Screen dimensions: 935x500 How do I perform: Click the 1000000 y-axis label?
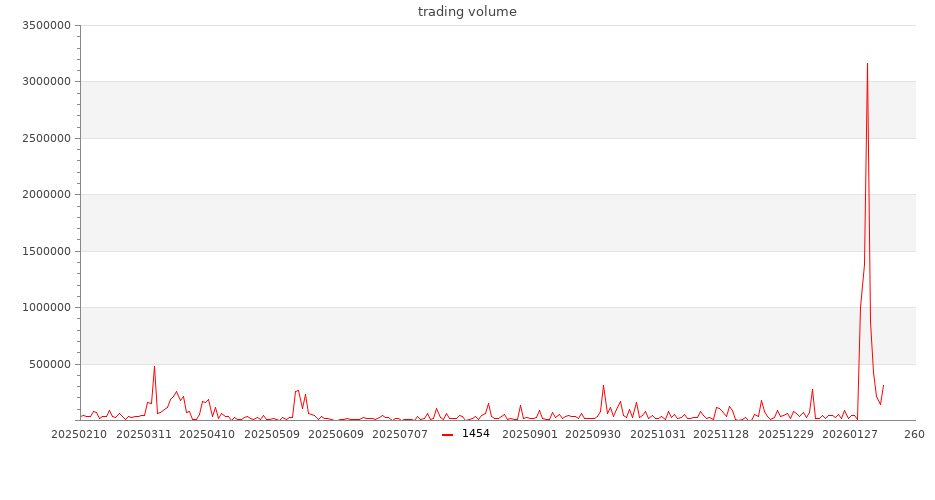[x=49, y=308]
